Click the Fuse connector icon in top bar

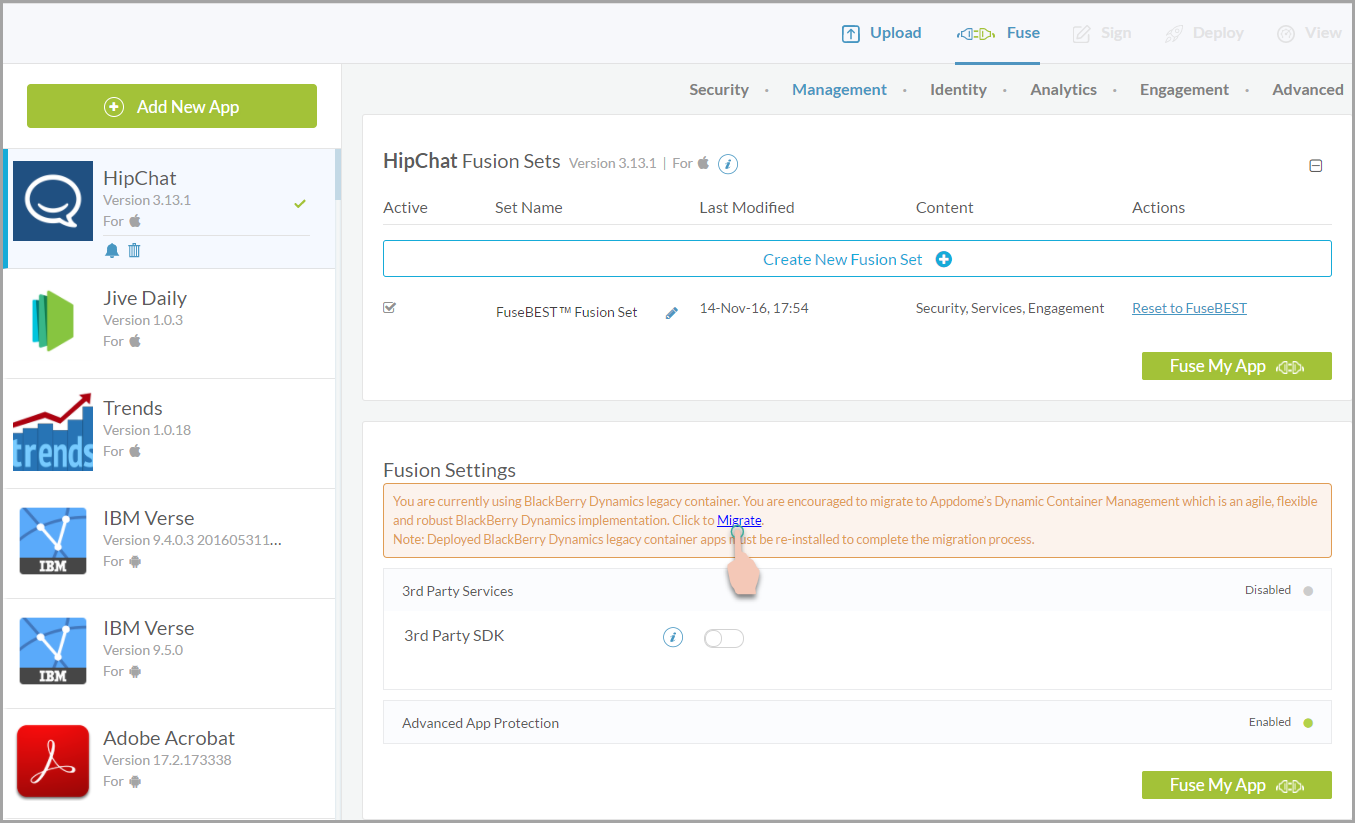(x=976, y=34)
